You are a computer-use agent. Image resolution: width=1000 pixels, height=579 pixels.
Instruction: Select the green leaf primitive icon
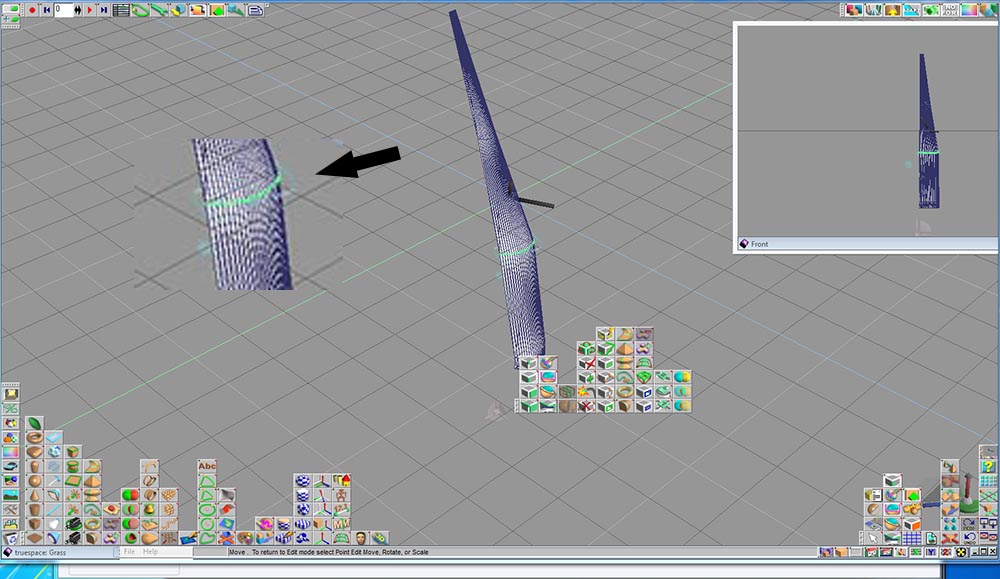(34, 423)
